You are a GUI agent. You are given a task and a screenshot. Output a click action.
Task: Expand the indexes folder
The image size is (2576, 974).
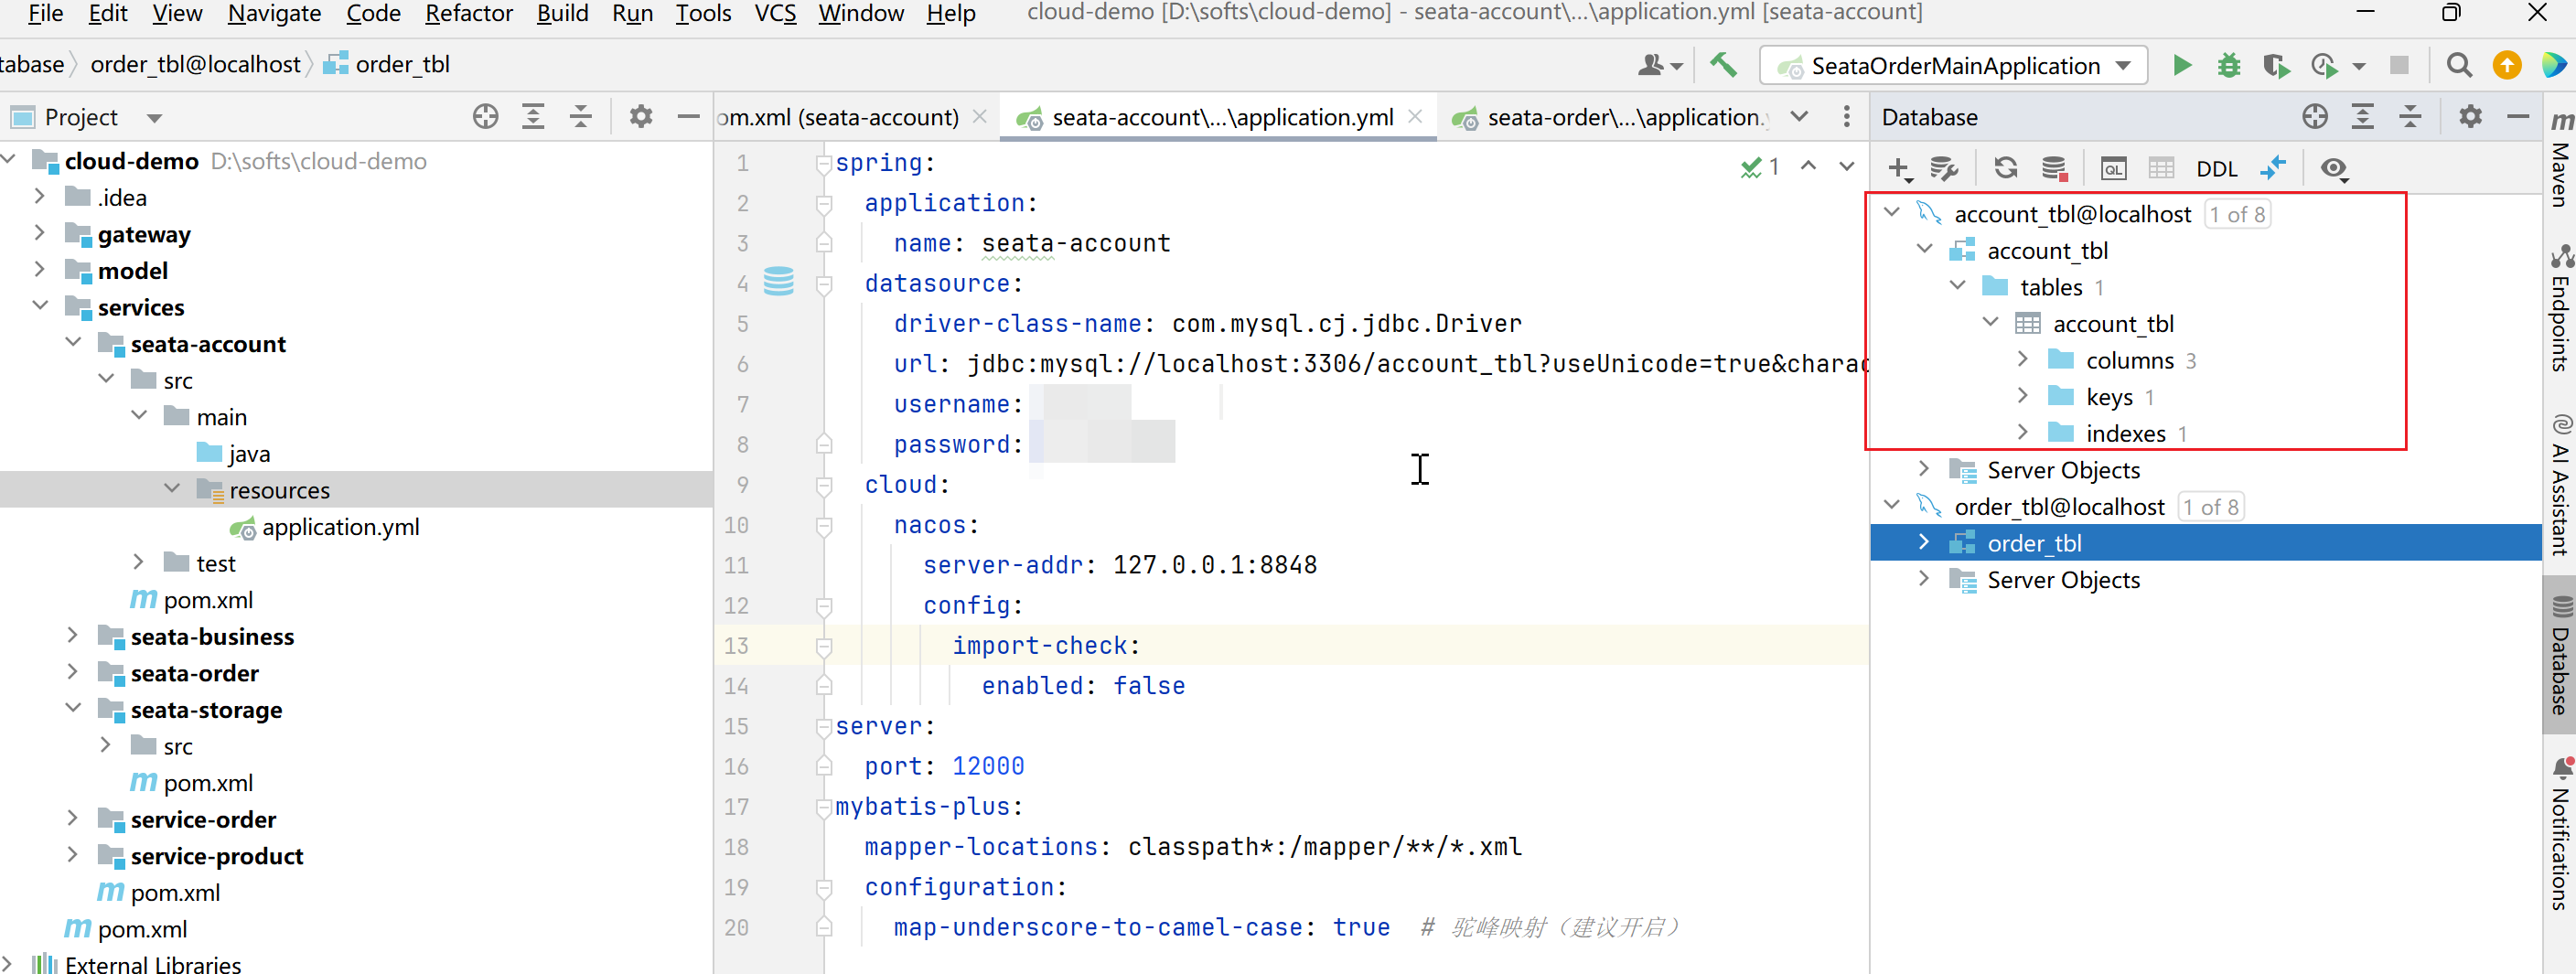(2022, 432)
